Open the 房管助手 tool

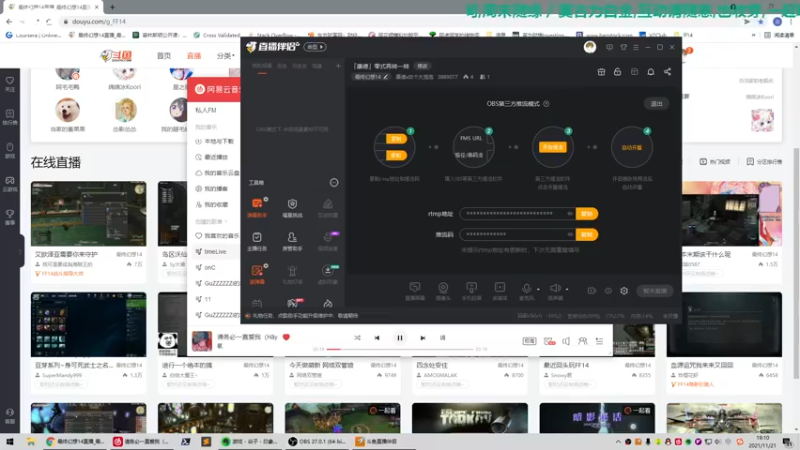click(x=292, y=241)
